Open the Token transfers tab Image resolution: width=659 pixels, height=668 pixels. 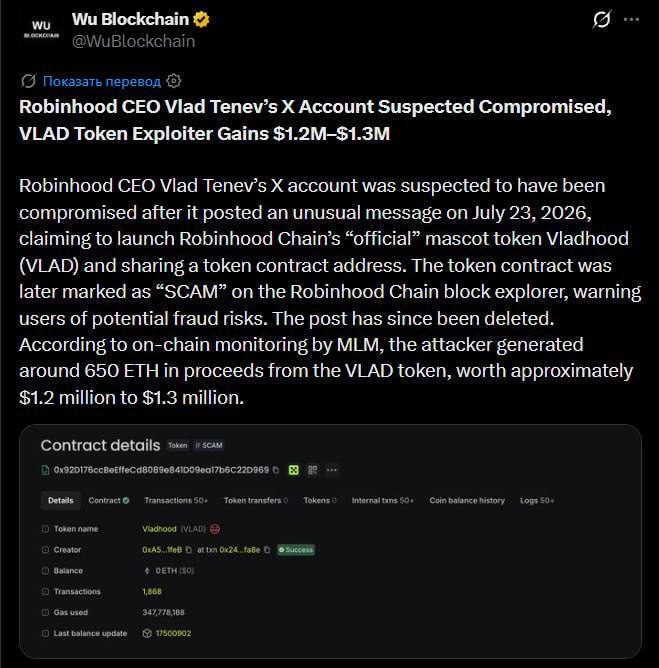coord(256,500)
